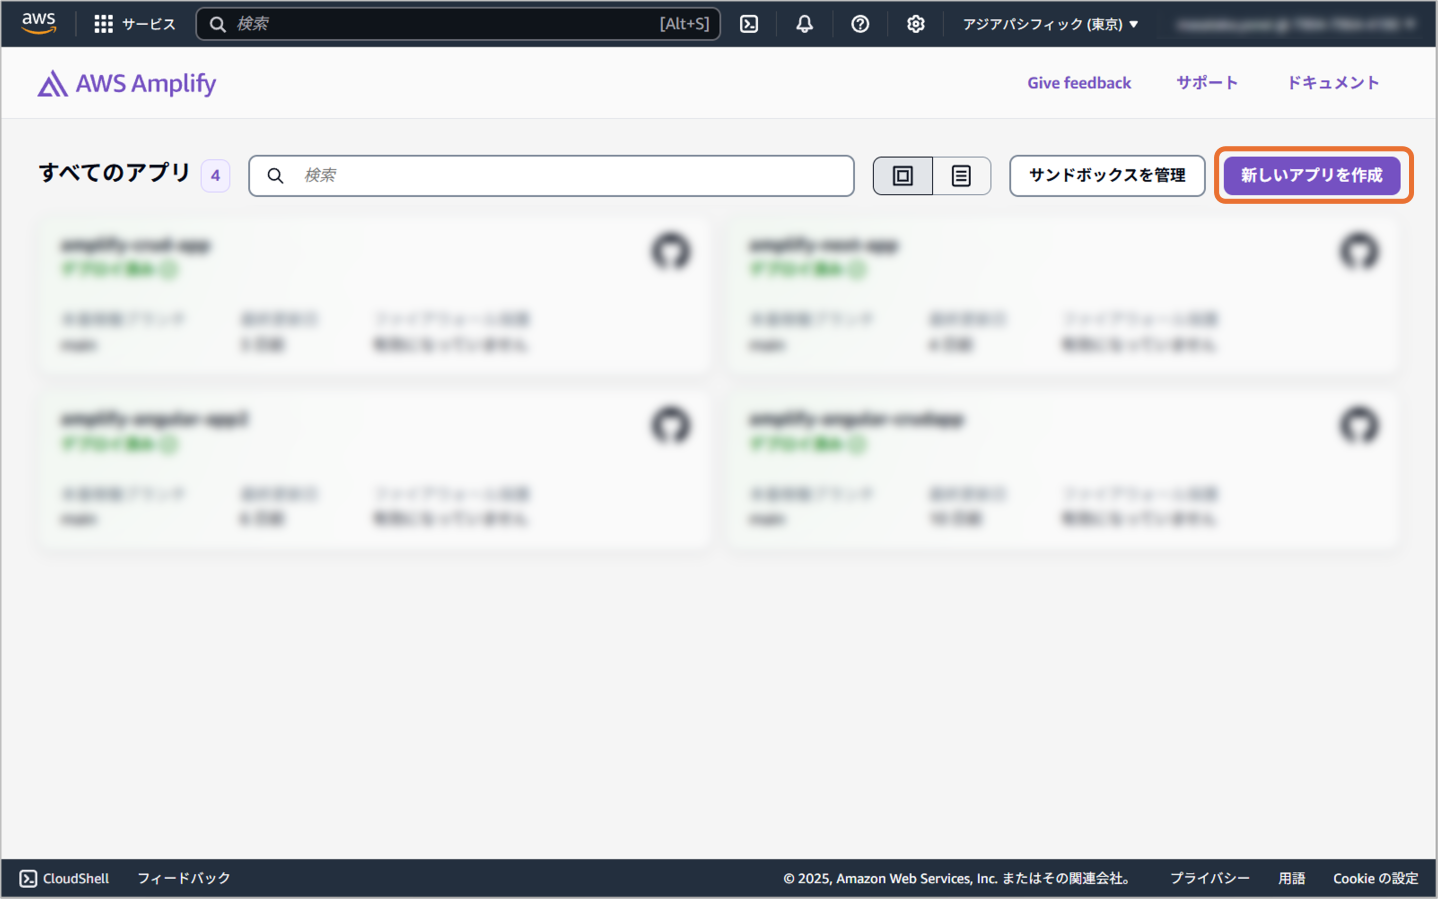Screen dimensions: 1438x899
Task: Click the AWS logo in the top bar
Action: 39,23
